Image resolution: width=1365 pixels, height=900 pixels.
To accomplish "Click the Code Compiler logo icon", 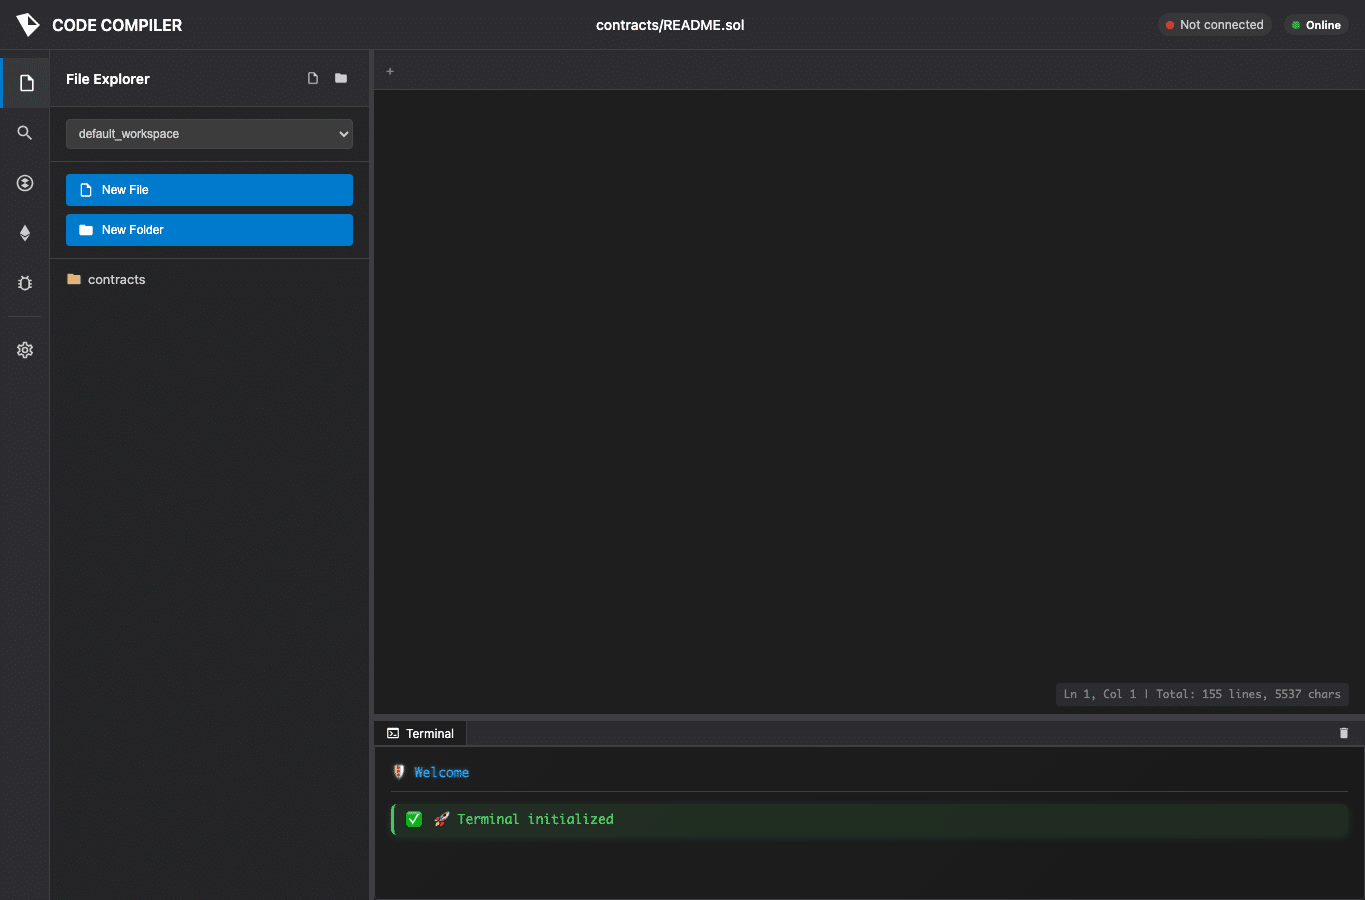I will tap(28, 25).
